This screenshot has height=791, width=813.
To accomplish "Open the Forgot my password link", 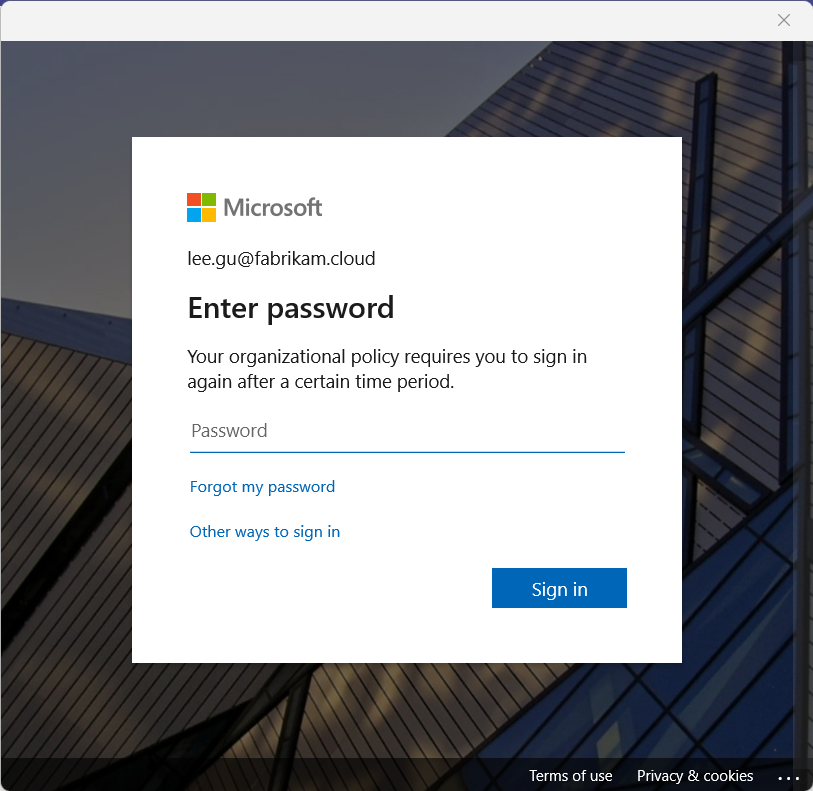I will 262,487.
